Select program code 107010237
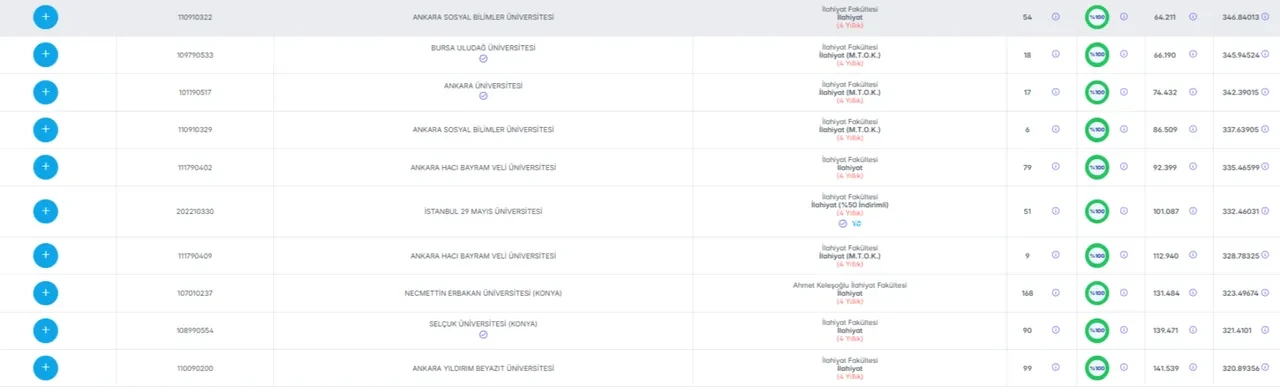 (x=196, y=293)
